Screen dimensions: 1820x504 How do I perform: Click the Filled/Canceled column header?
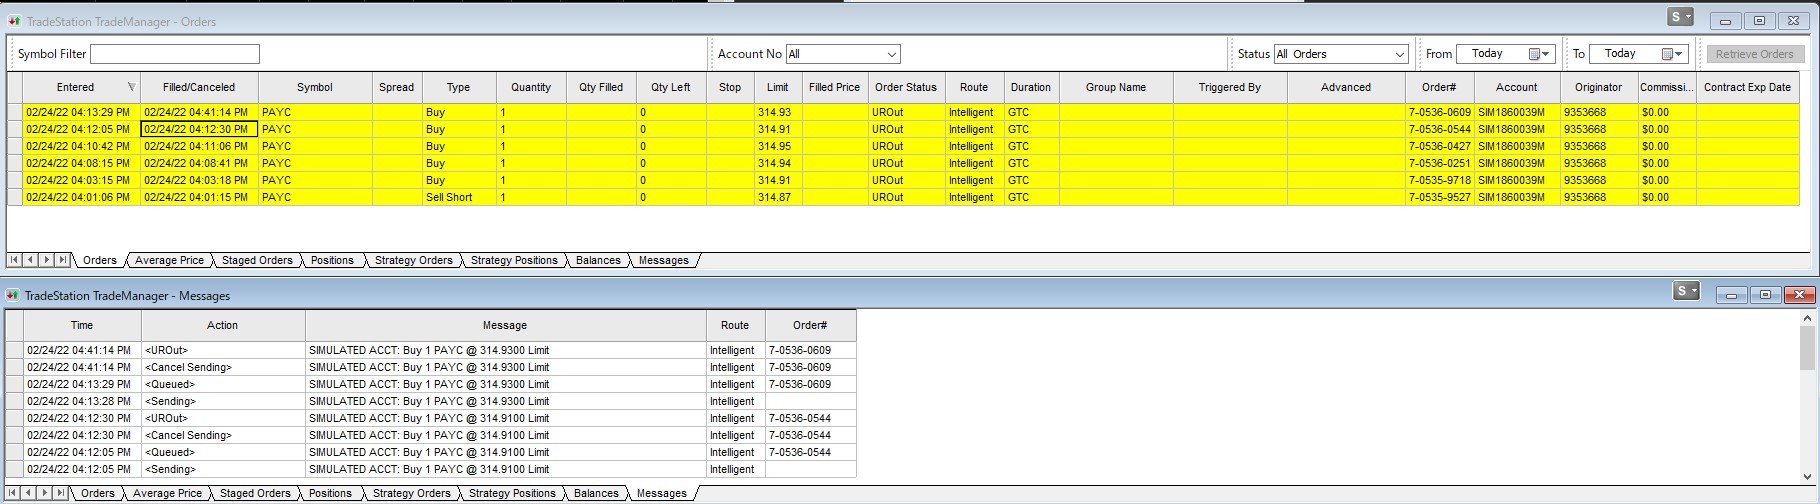pos(199,87)
